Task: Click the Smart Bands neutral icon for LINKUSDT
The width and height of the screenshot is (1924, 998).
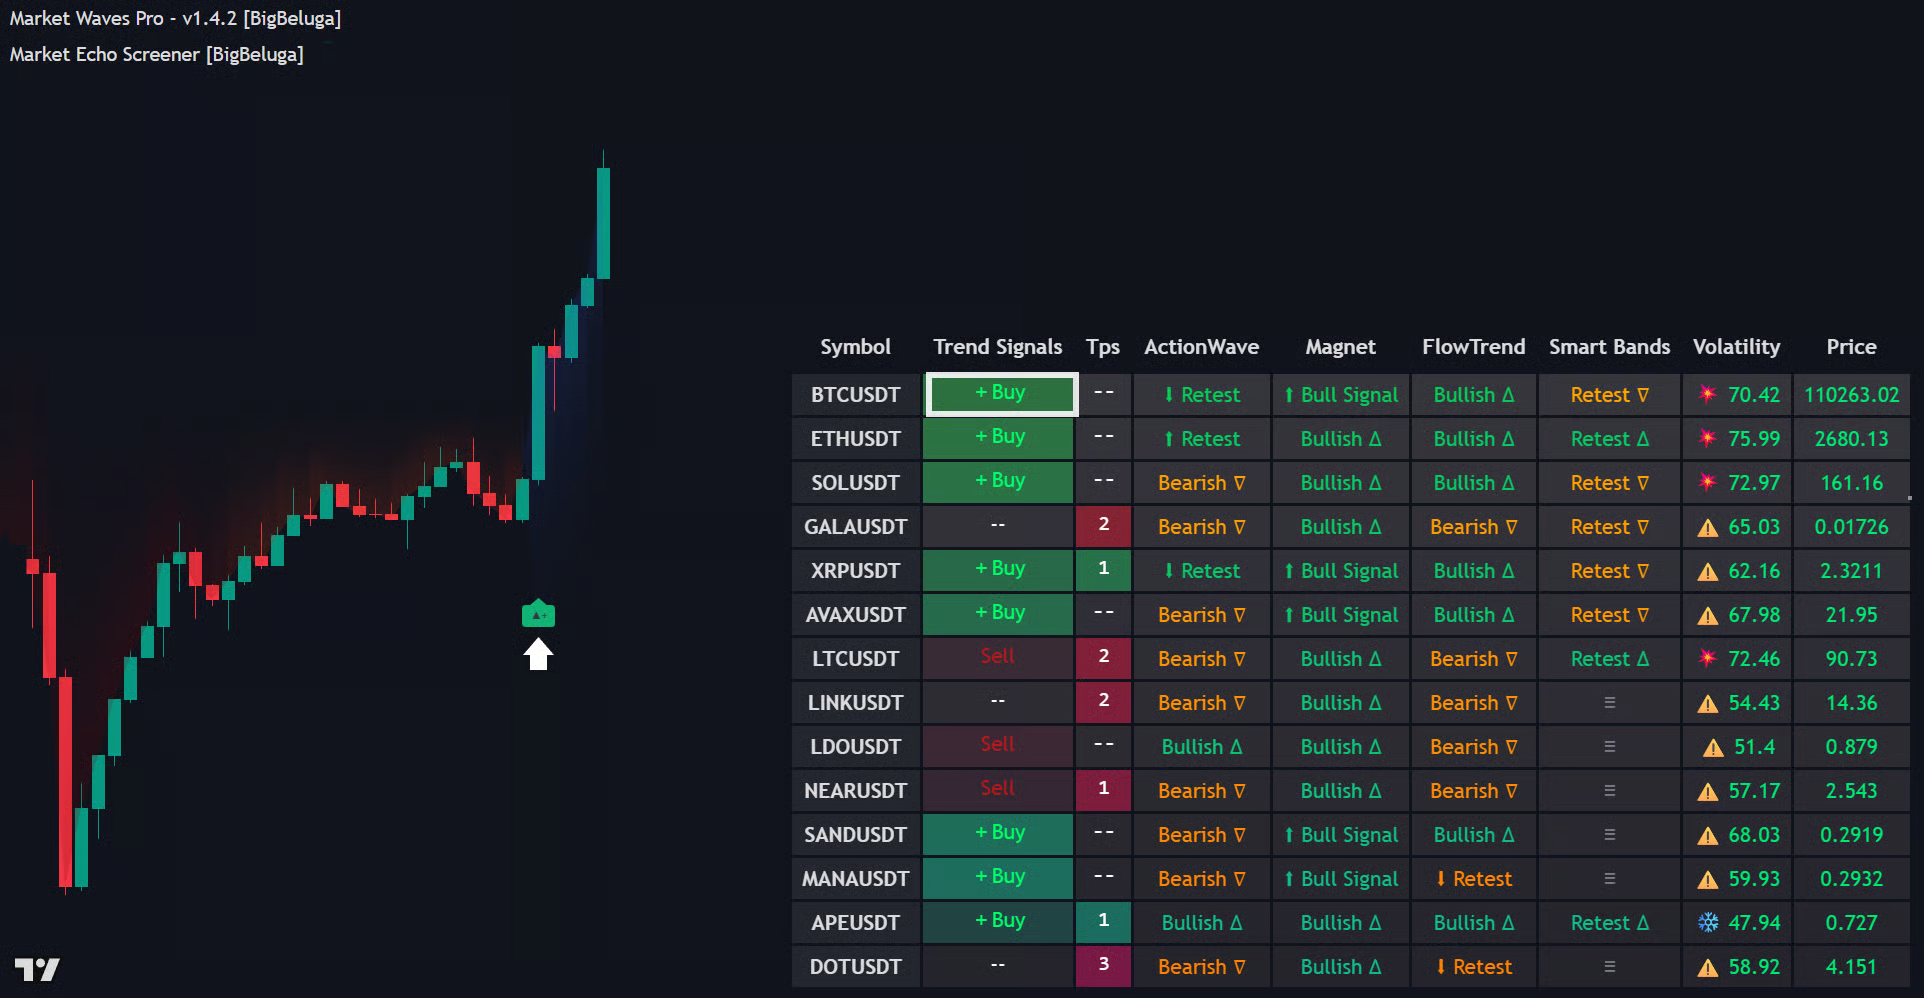Action: coord(1609,703)
